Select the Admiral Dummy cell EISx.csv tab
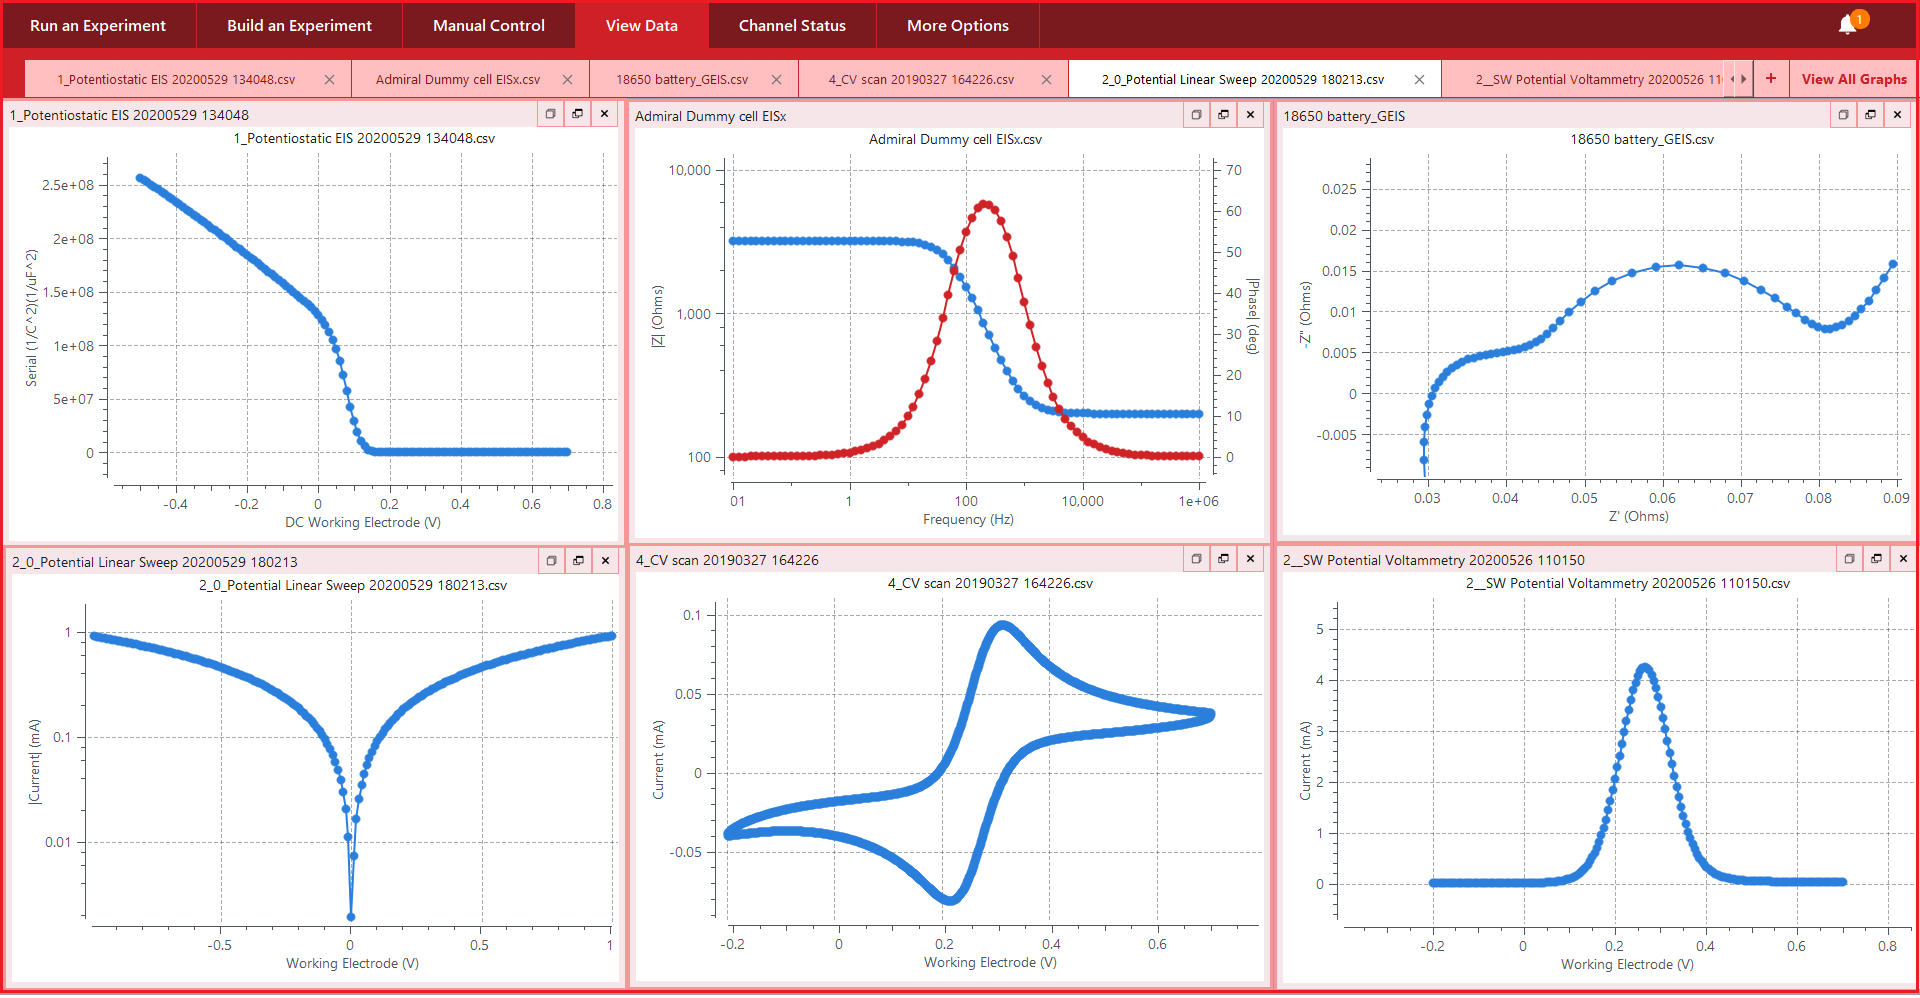 pyautogui.click(x=457, y=80)
